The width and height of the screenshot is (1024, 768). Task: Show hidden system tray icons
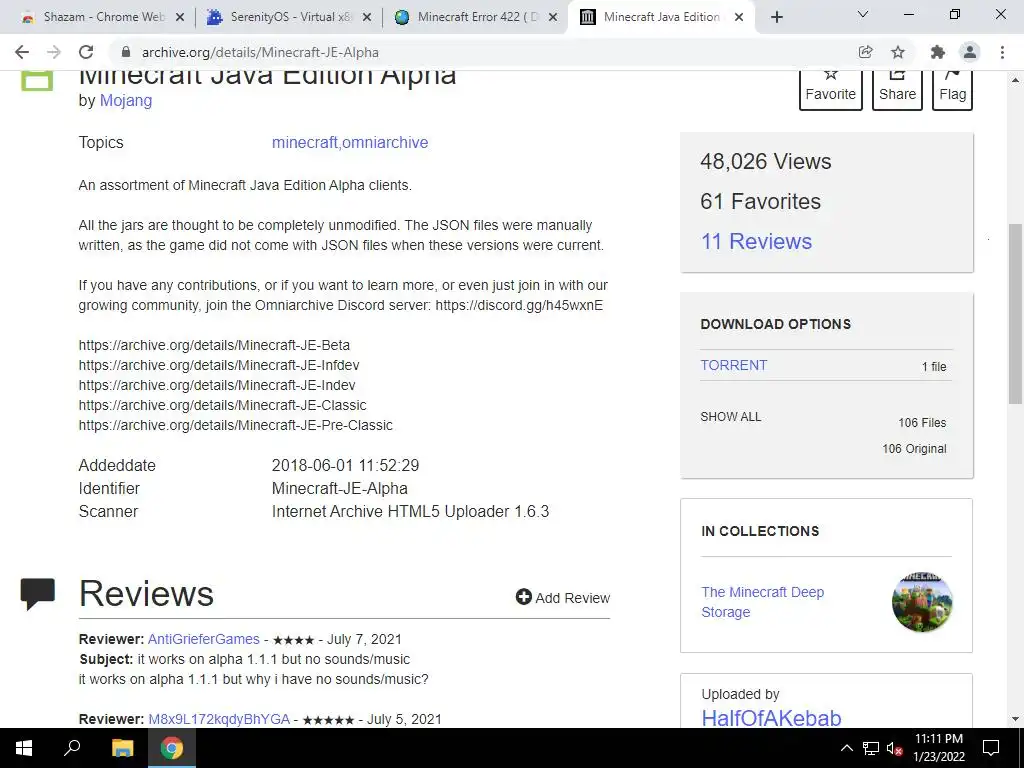tap(846, 748)
